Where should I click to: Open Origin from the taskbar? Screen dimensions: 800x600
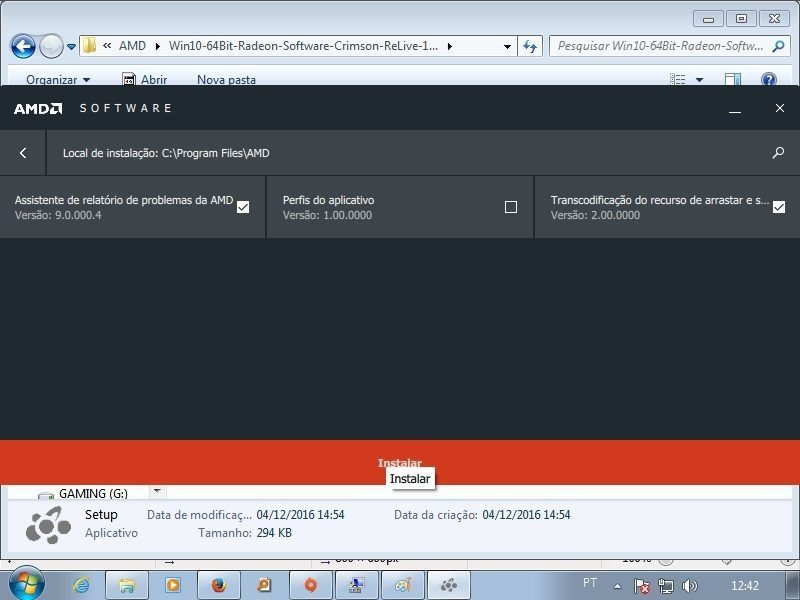[310, 585]
